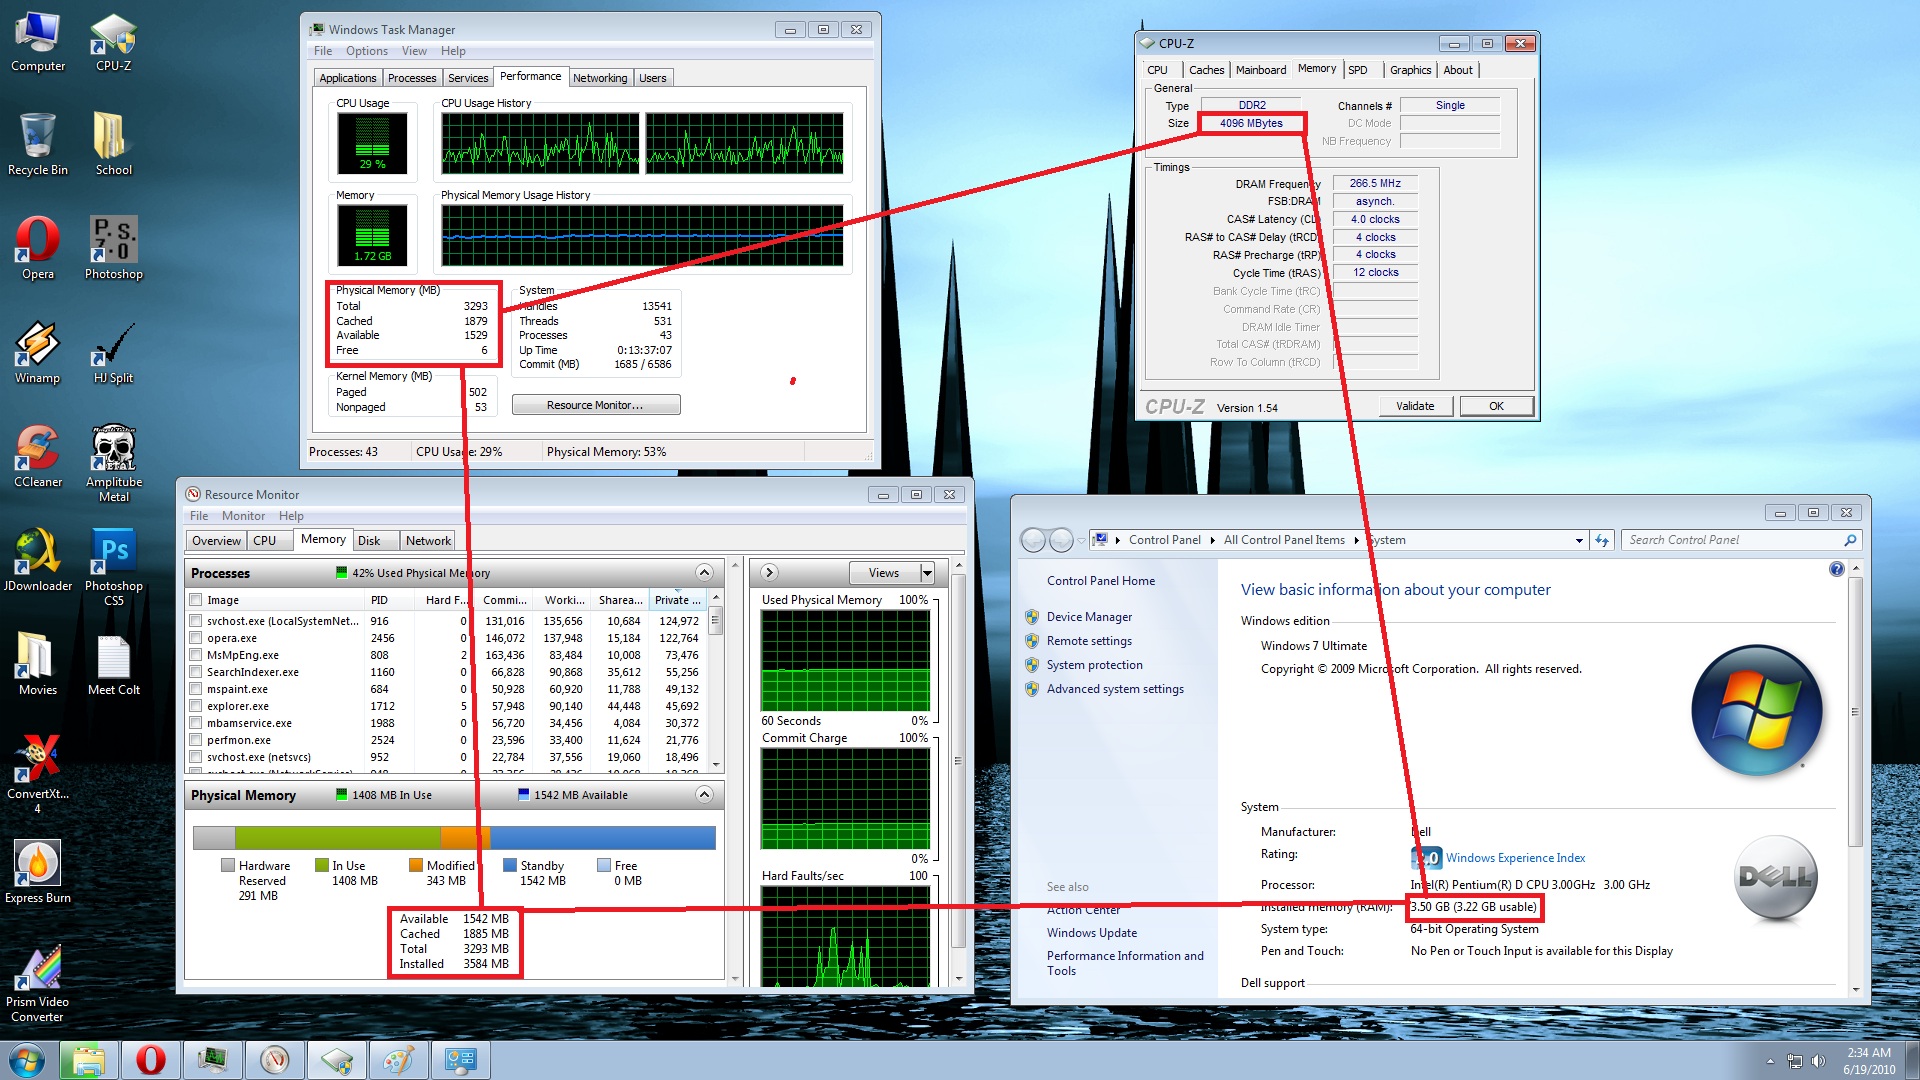1920x1080 pixels.
Task: Click Resource Monitor taskbar icon
Action: [x=275, y=1060]
